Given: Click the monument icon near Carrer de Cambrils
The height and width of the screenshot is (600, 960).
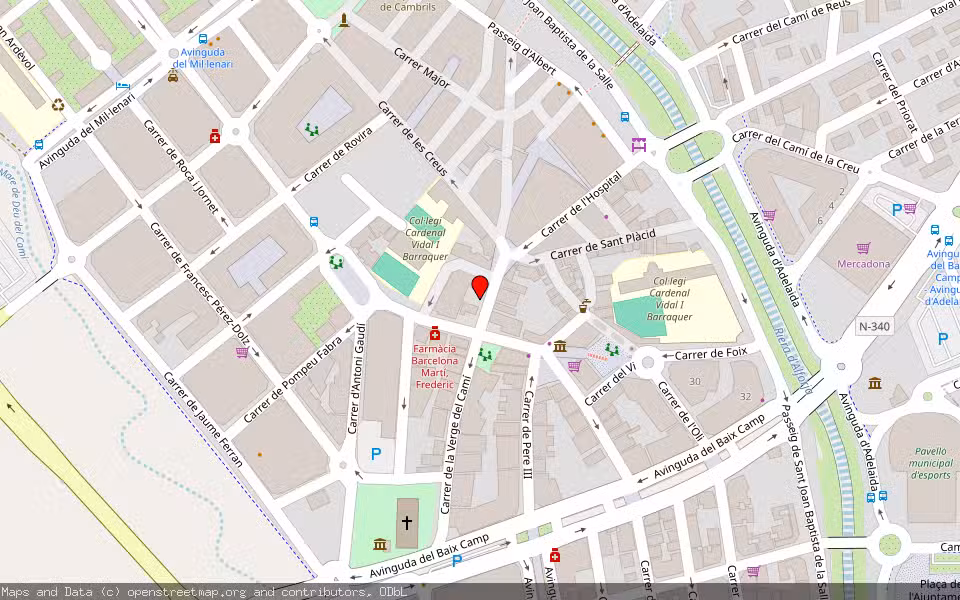Looking at the screenshot, I should 344,18.
